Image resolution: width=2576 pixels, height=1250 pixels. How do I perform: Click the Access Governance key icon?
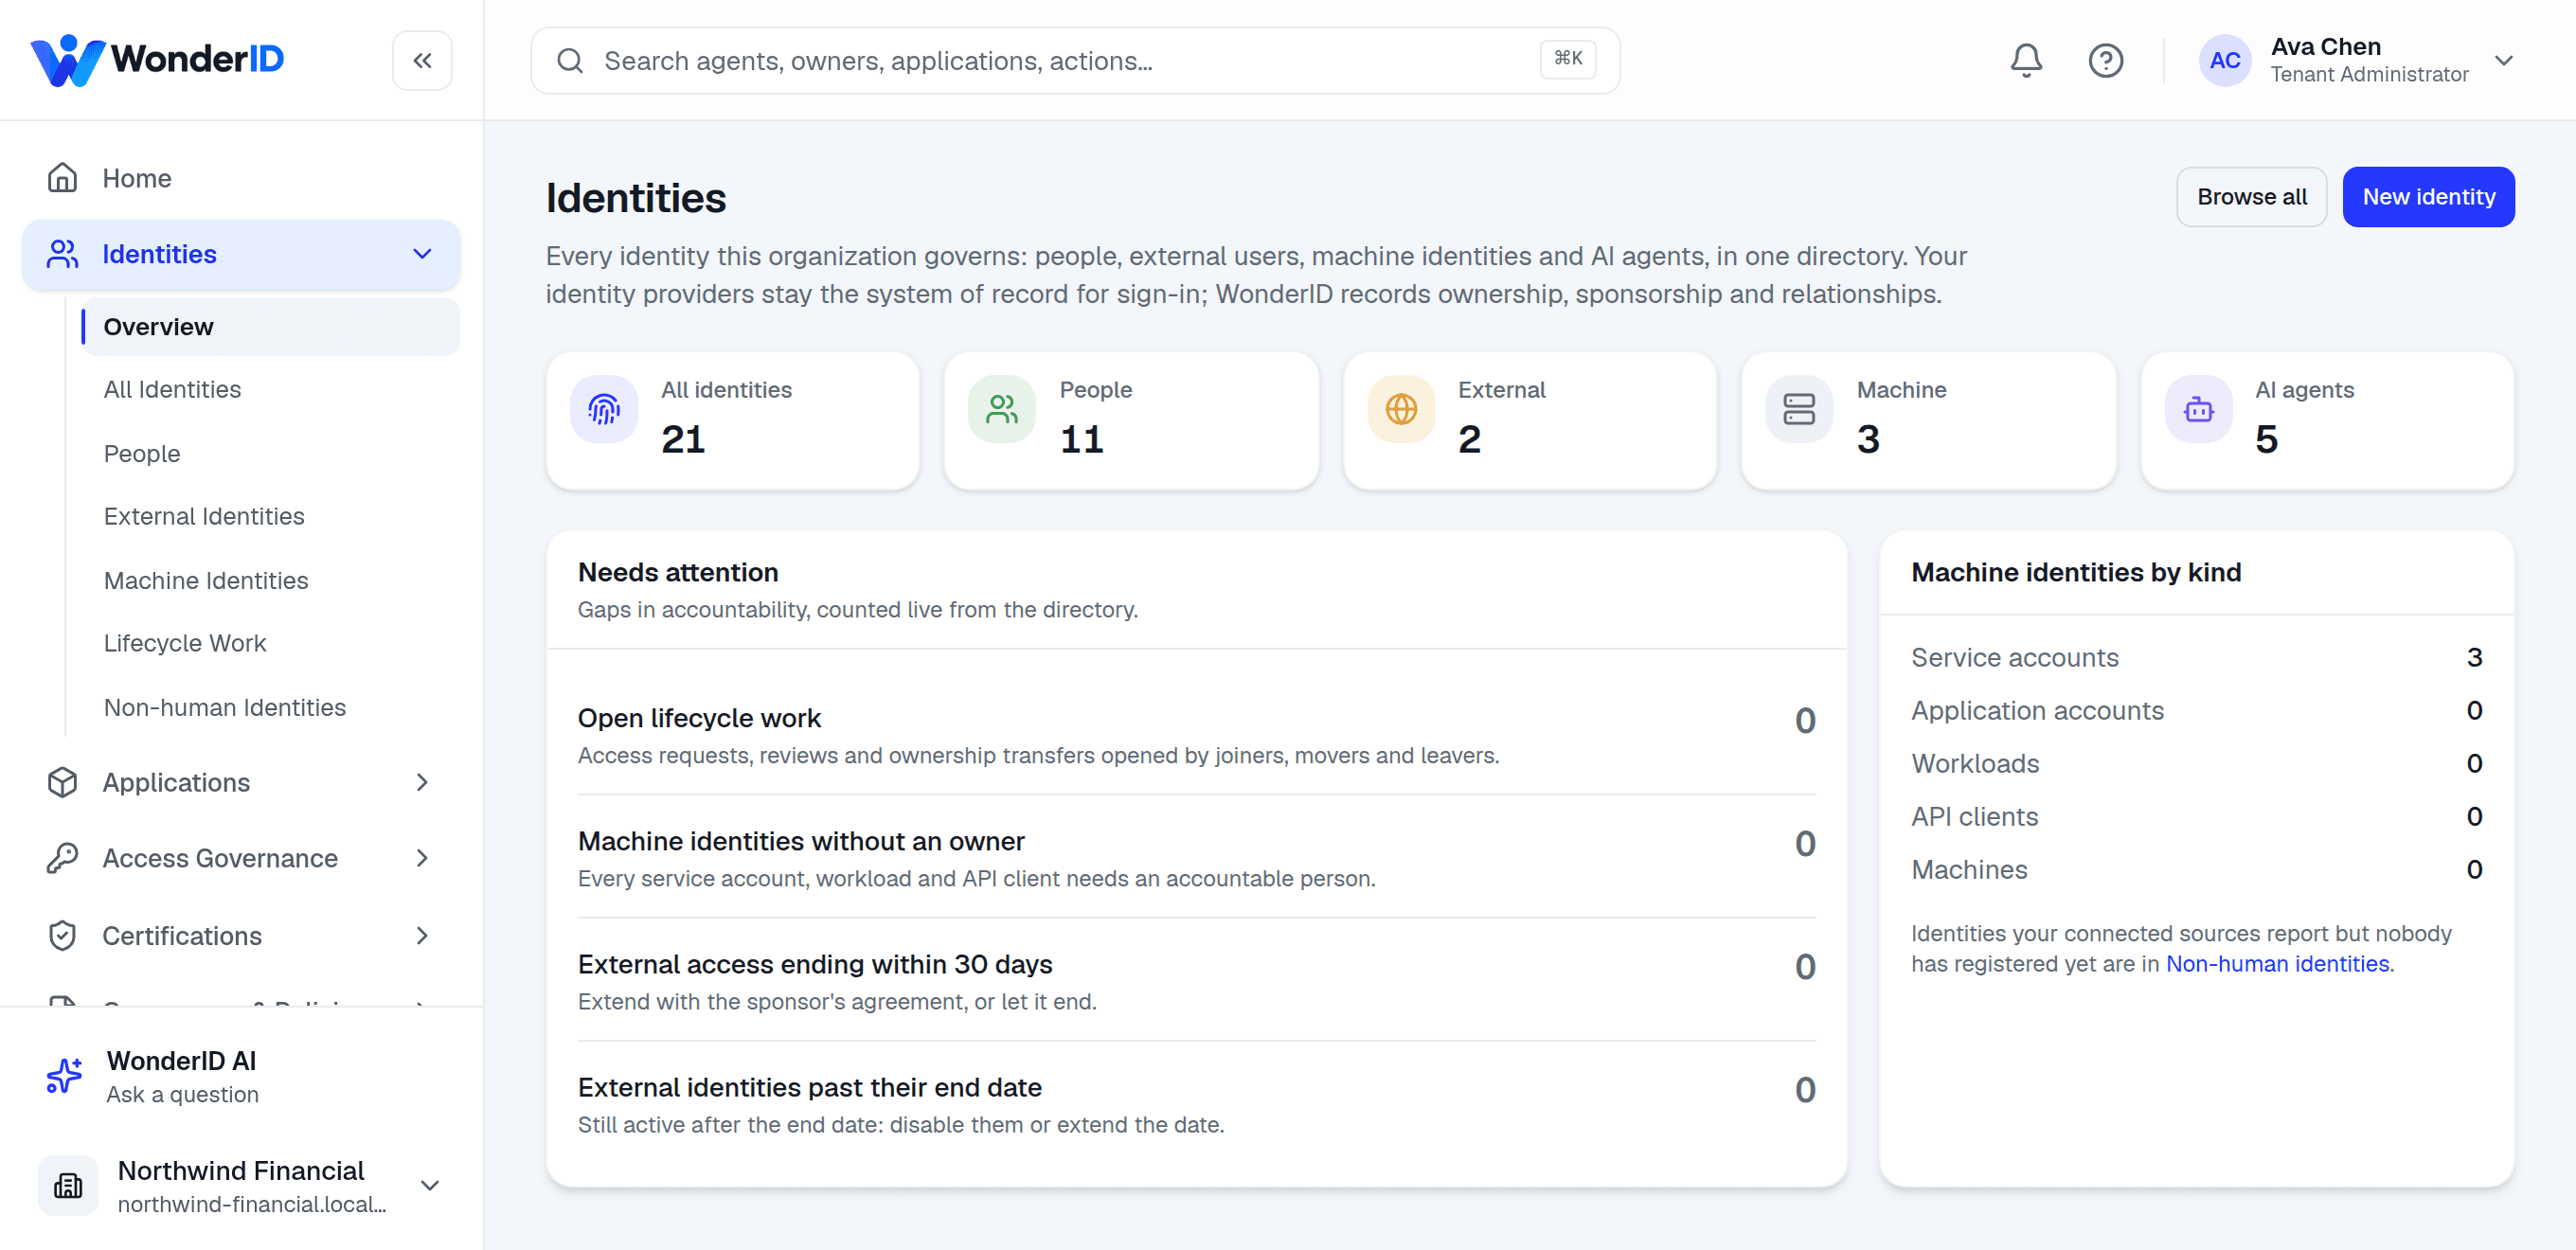(62, 858)
